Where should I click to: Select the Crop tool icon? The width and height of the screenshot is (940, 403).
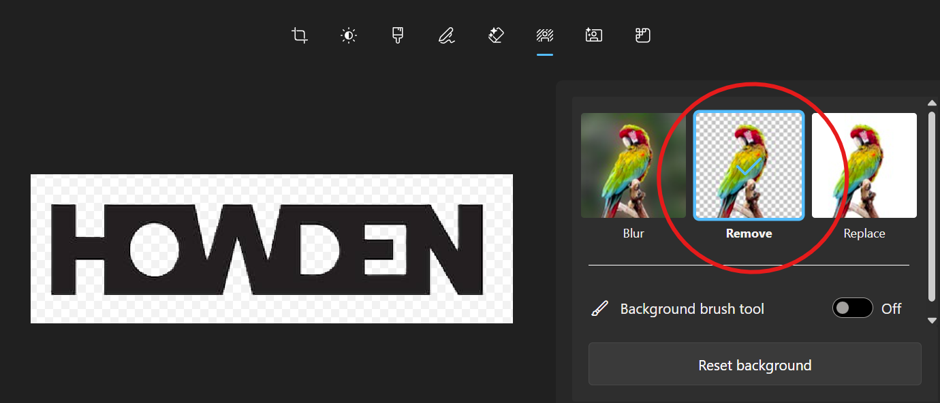(299, 35)
